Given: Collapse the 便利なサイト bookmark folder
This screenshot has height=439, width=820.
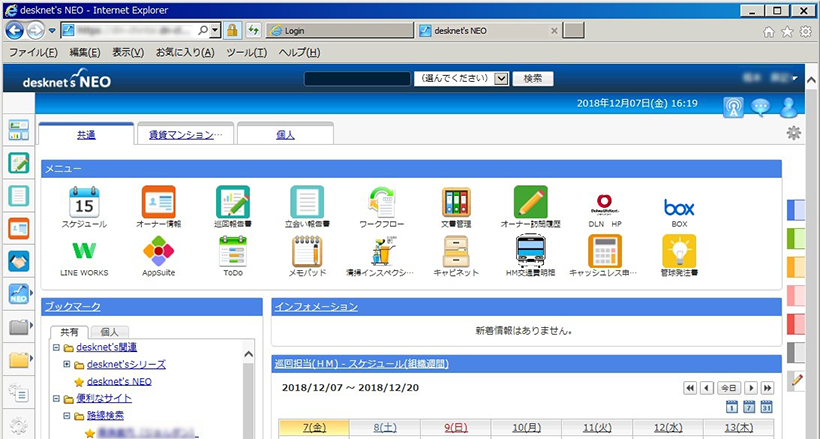Looking at the screenshot, I should pyautogui.click(x=56, y=398).
